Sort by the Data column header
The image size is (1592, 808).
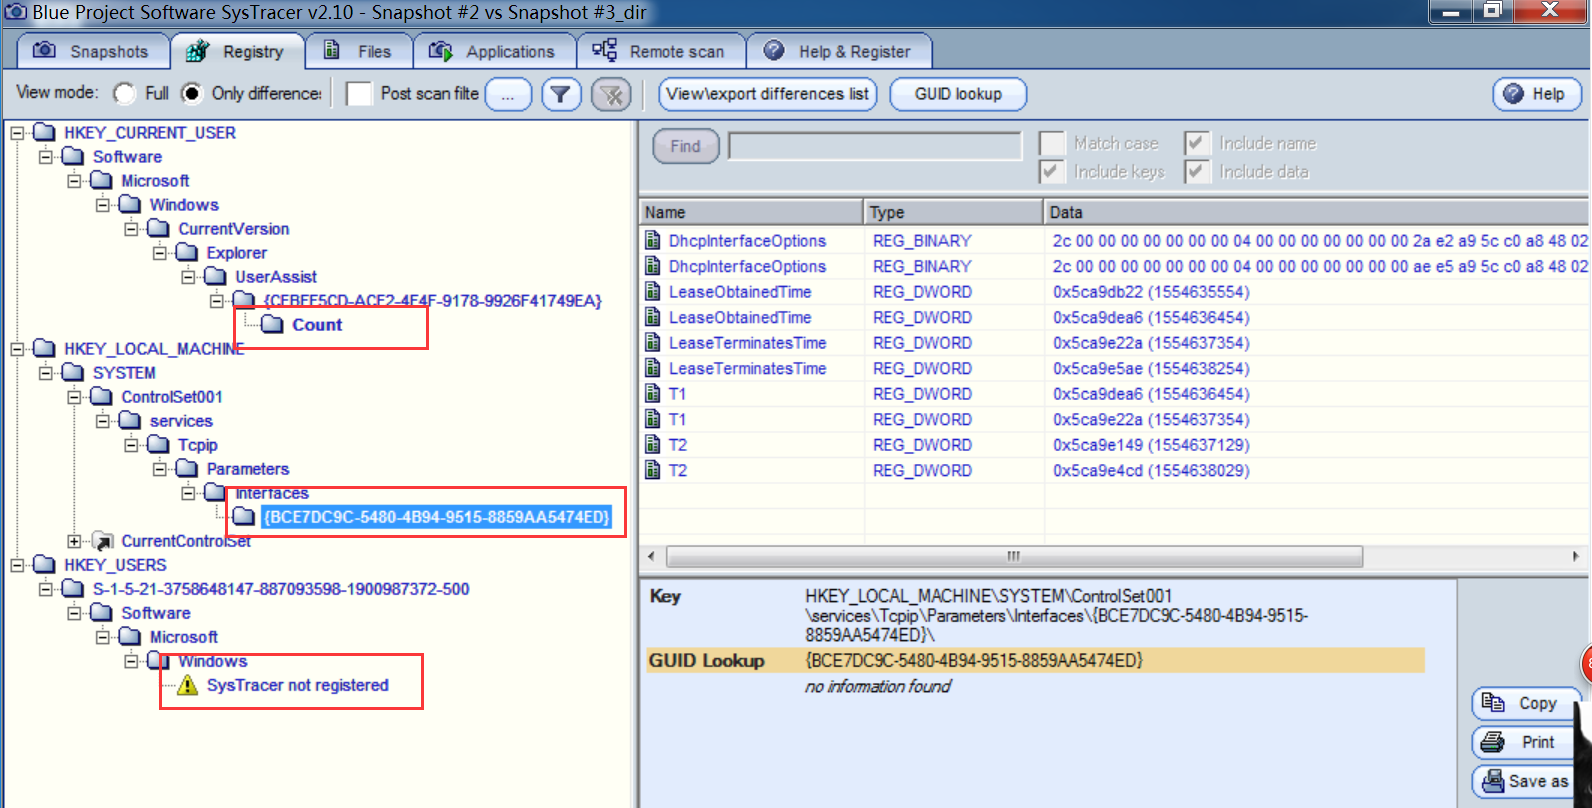[x=1317, y=212]
